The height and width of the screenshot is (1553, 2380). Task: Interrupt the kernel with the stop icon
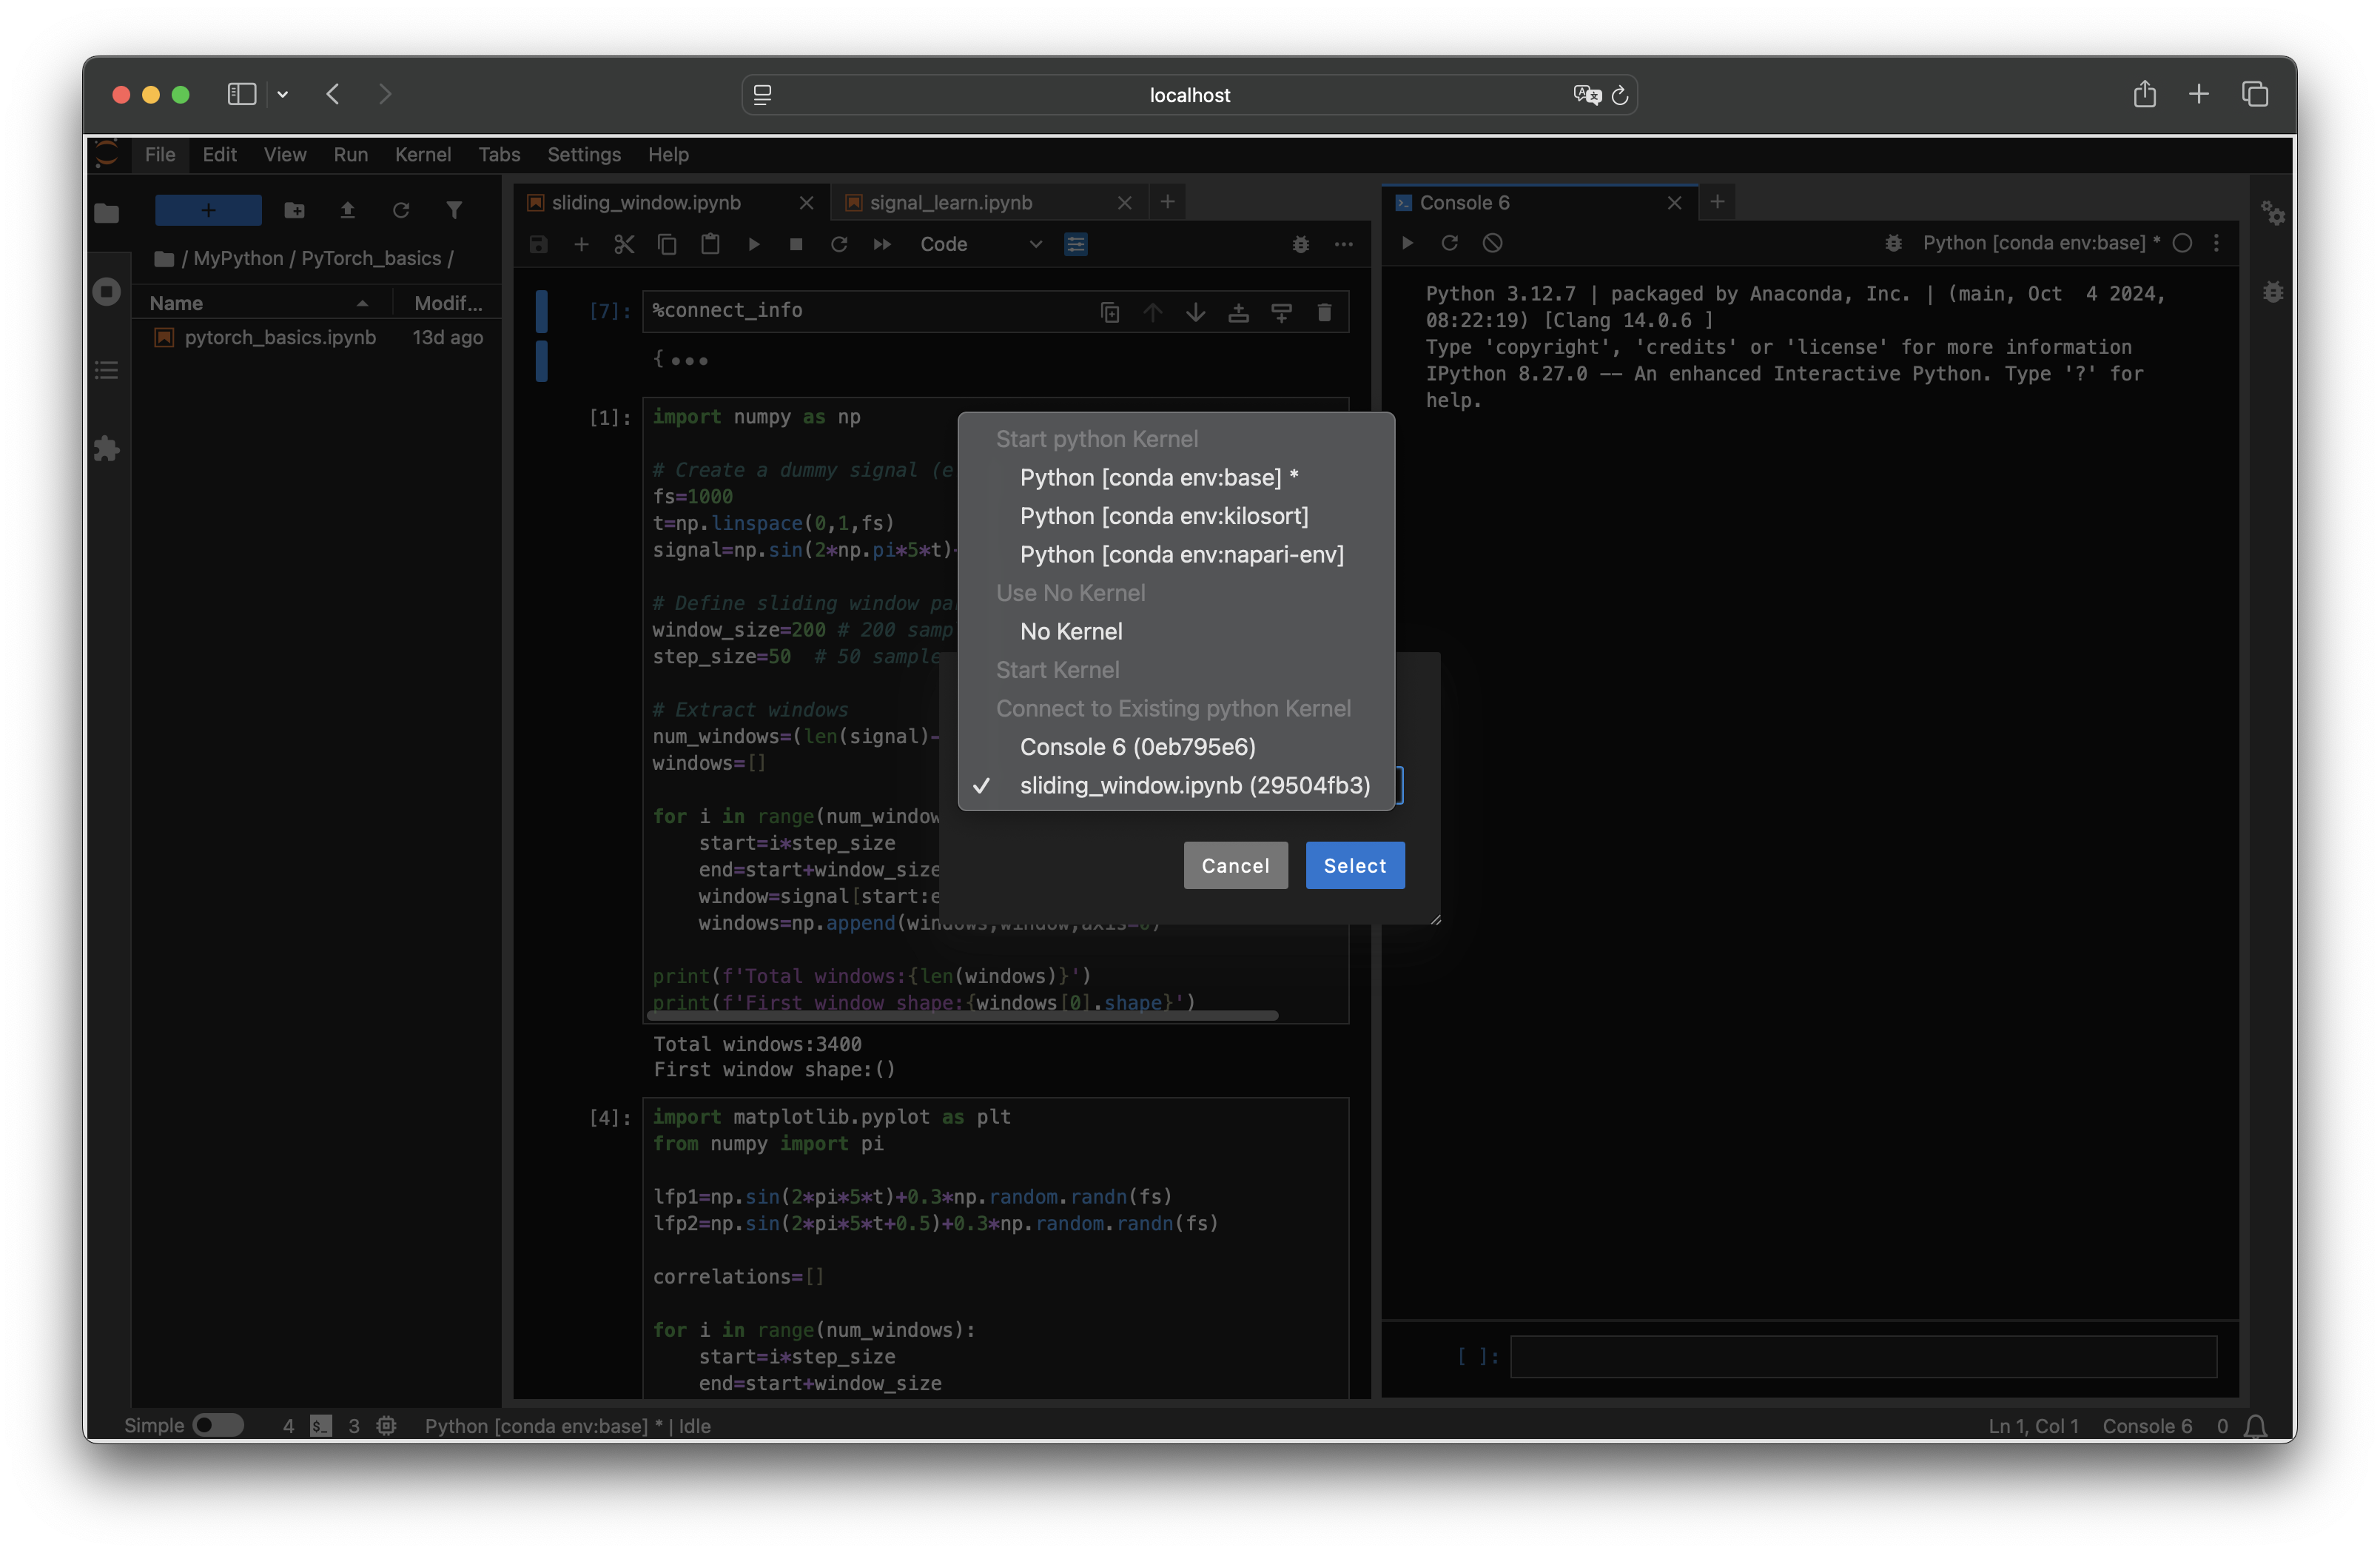click(795, 244)
